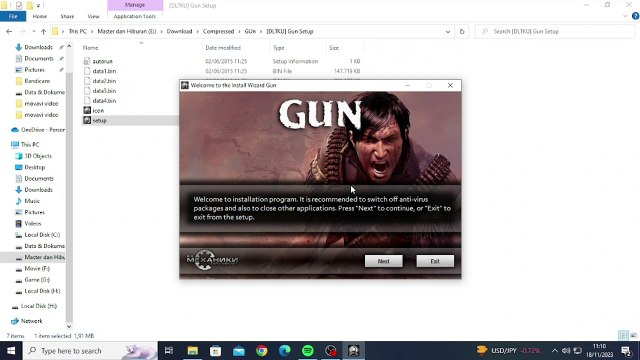Open Explorer help question mark icon
Viewport: 640px width, 360px height.
point(636,16)
